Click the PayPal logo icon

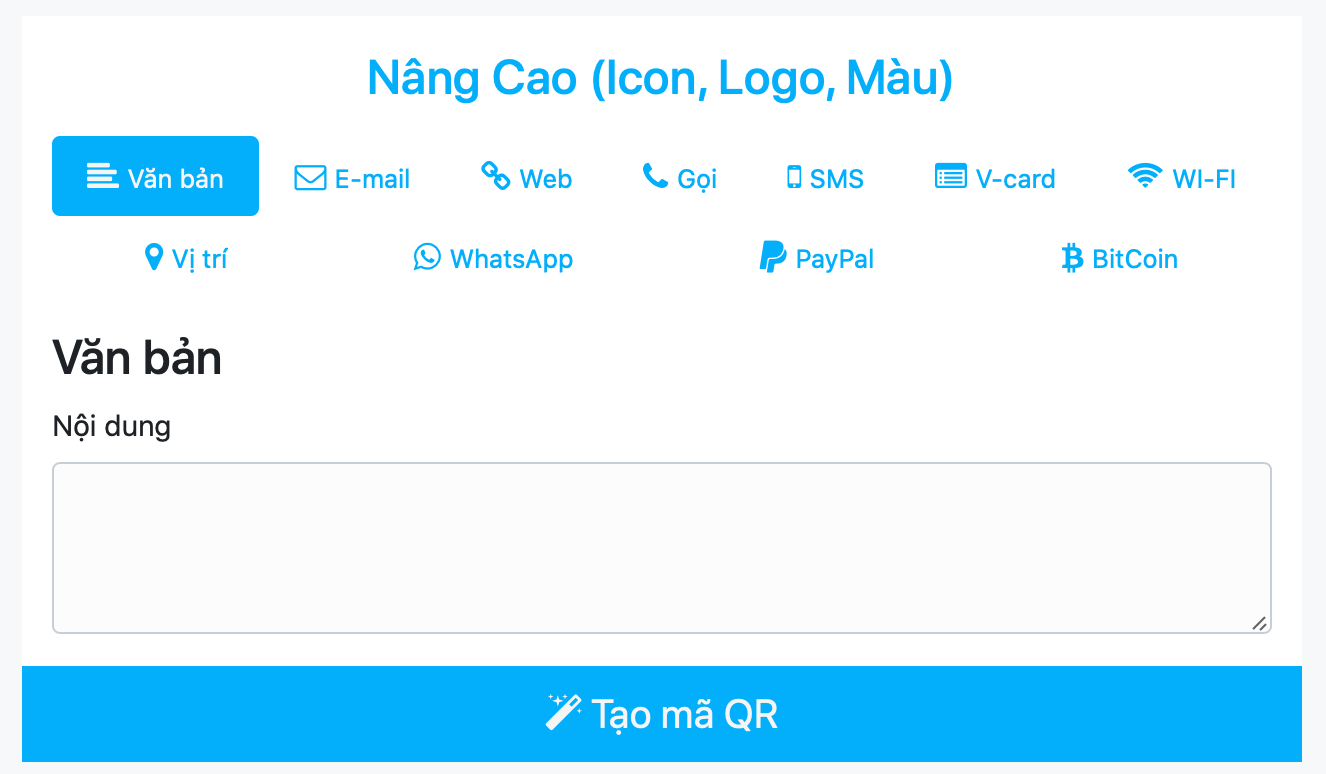pos(772,257)
